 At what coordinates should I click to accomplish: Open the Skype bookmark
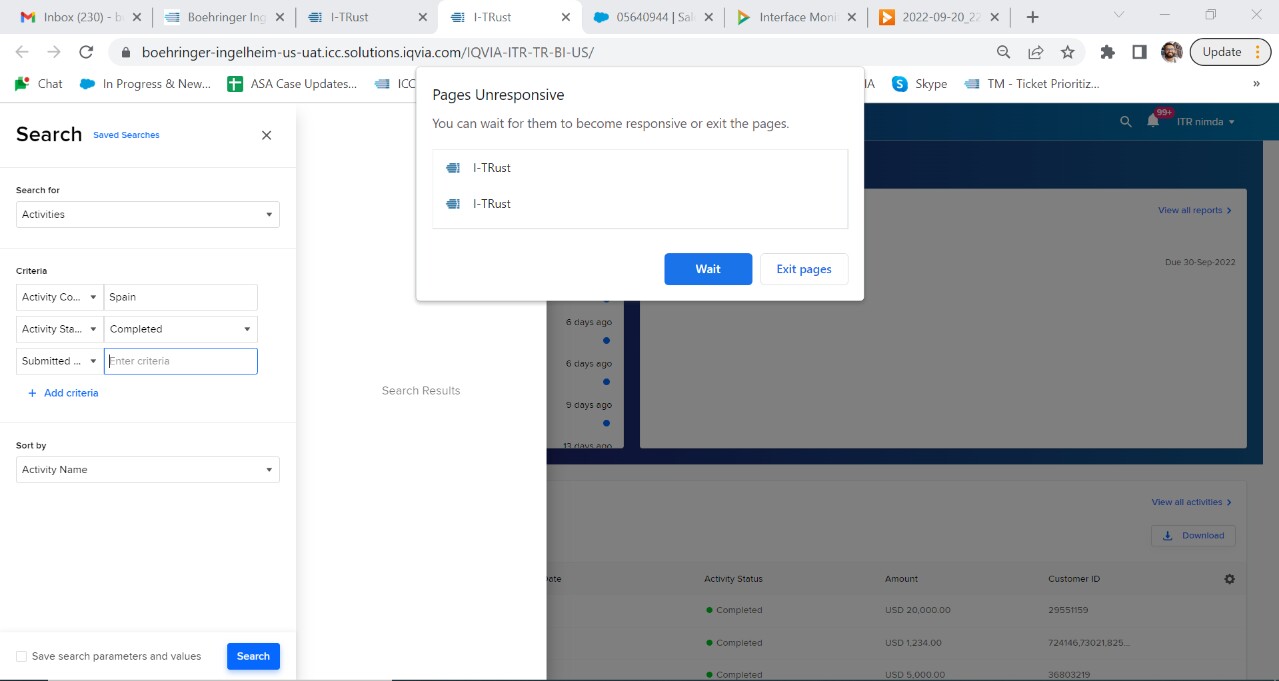click(x=919, y=84)
